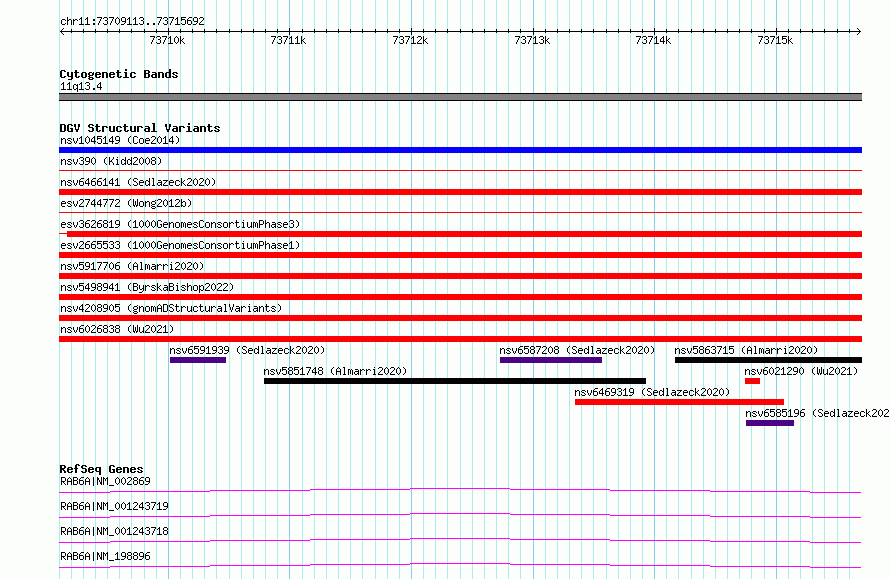Click the purple nsv6585196 variant bar
Screen dimensions: 890x579
770,423
